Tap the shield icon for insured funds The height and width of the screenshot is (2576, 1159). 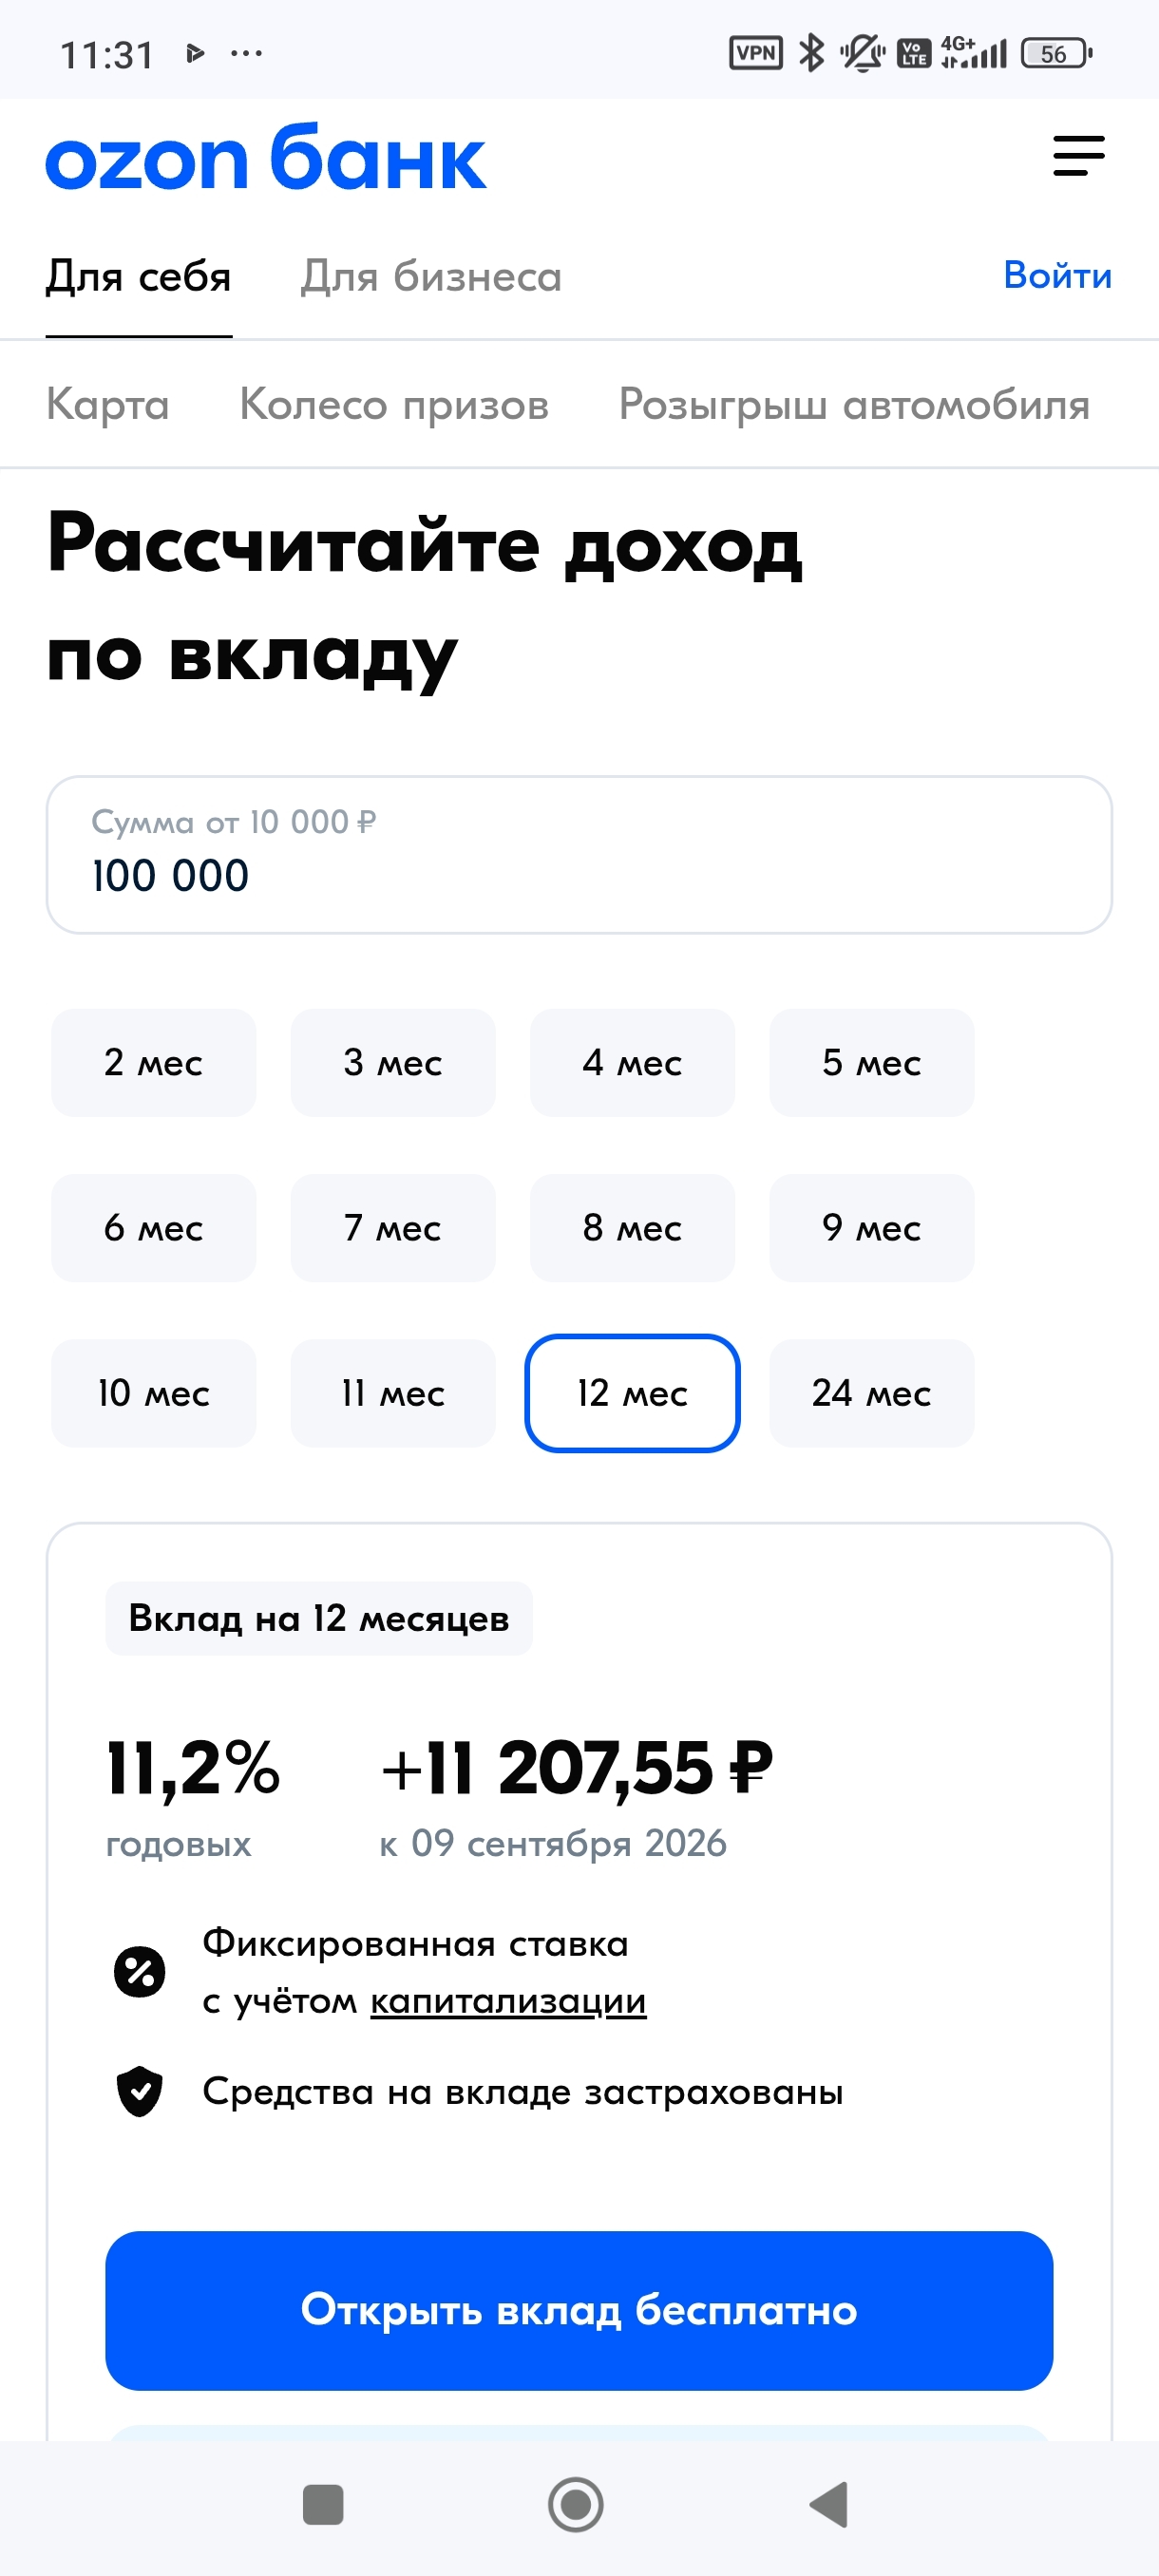pyautogui.click(x=140, y=2091)
